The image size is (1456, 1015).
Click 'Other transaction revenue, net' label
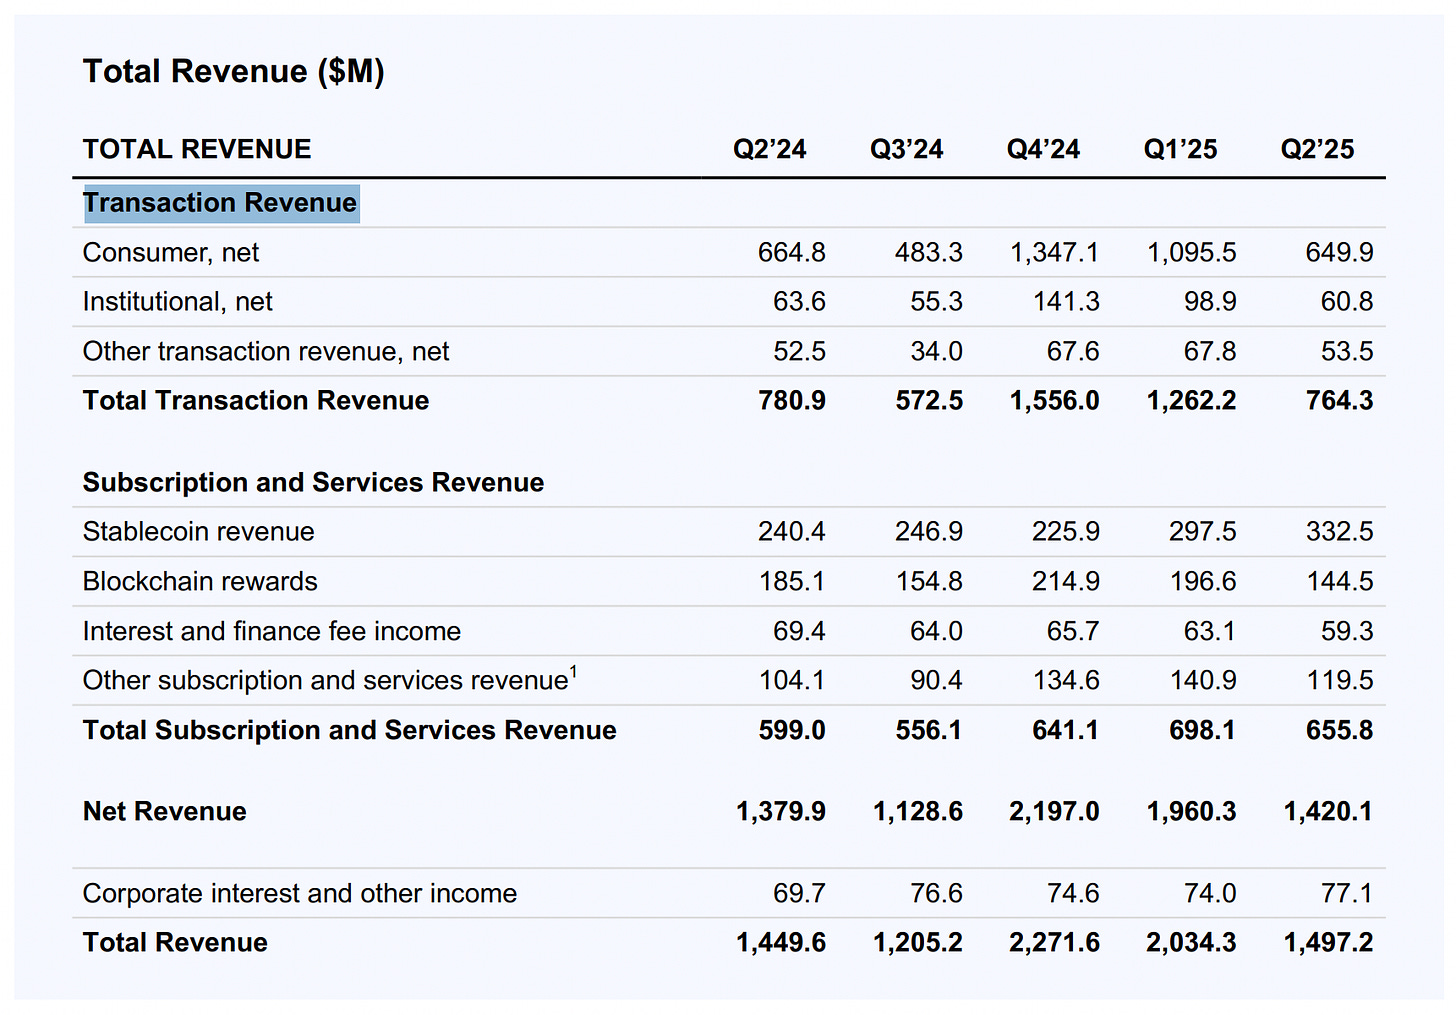pyautogui.click(x=266, y=352)
